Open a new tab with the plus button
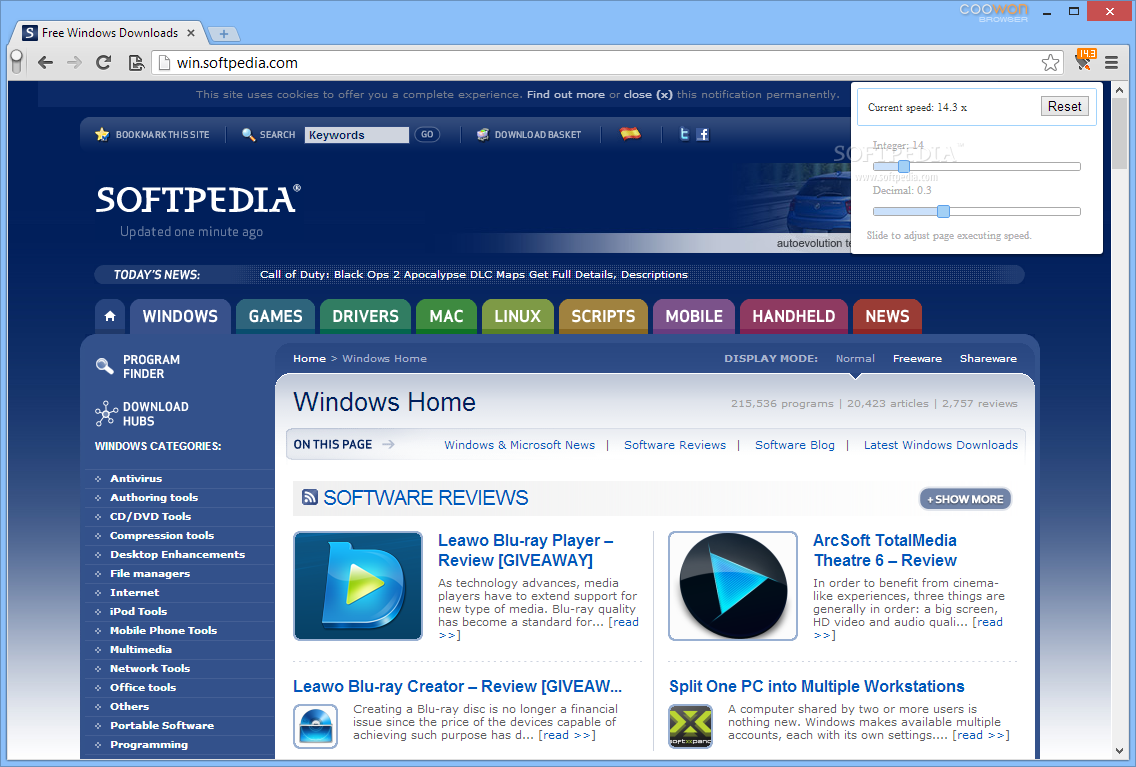 (224, 33)
